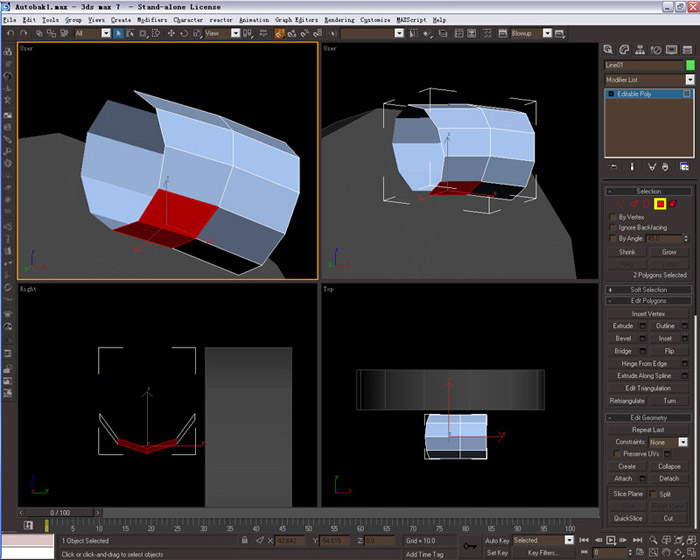Screen dimensions: 700x560
Task: Open the Utilities command panel tab
Action: [x=688, y=50]
